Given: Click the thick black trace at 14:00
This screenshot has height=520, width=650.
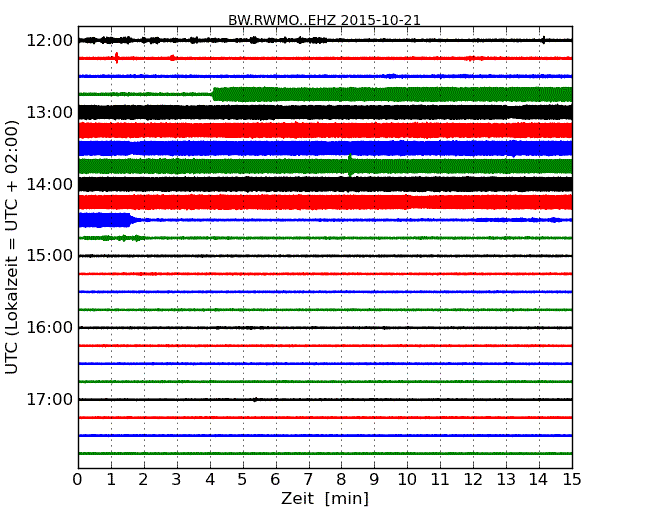Looking at the screenshot, I should 325,184.
